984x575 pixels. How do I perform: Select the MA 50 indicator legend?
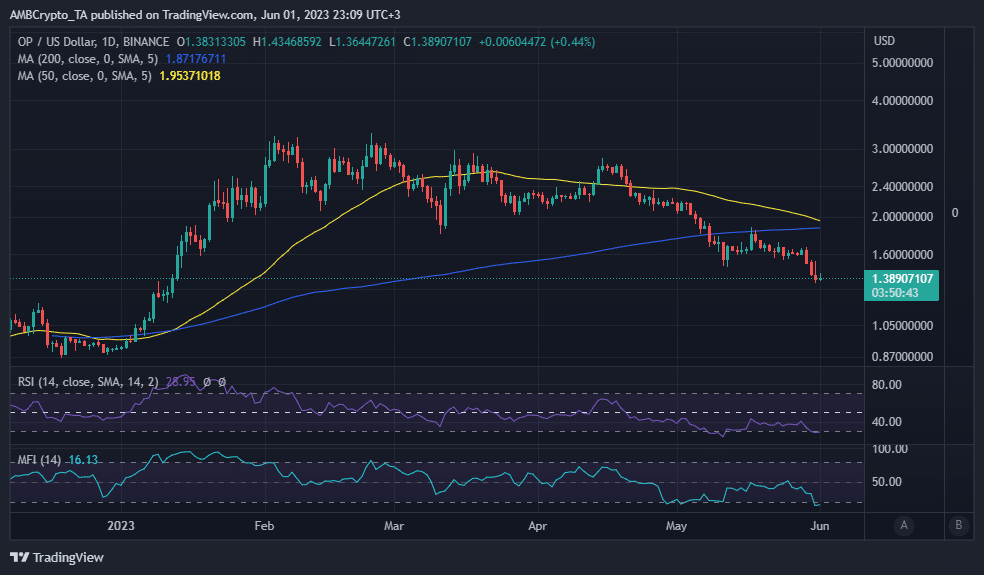(85, 76)
